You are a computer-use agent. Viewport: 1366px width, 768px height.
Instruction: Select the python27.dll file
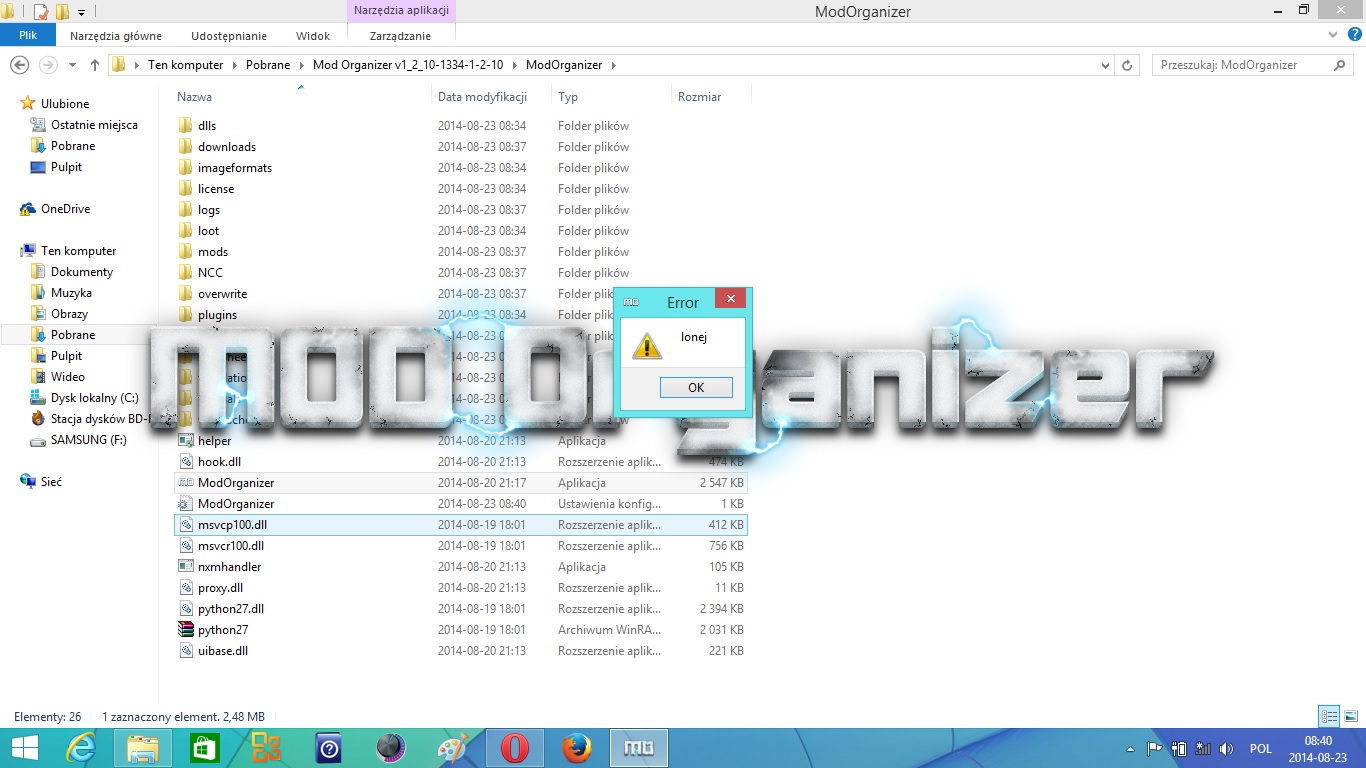point(460,609)
